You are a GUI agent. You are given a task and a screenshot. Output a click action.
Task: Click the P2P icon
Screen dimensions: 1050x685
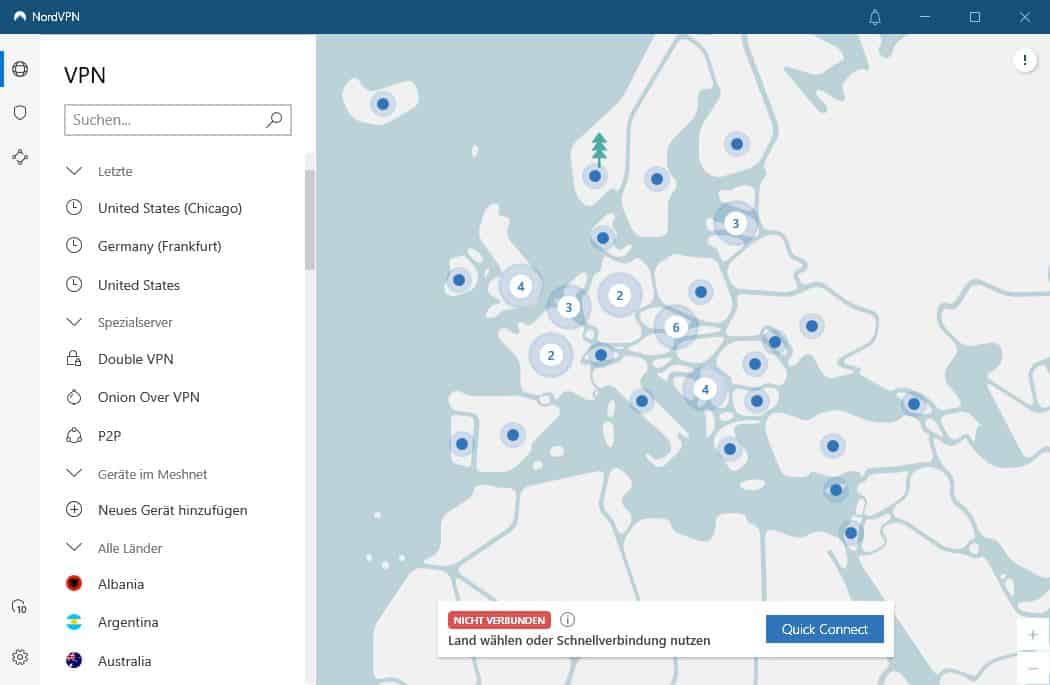(x=74, y=435)
